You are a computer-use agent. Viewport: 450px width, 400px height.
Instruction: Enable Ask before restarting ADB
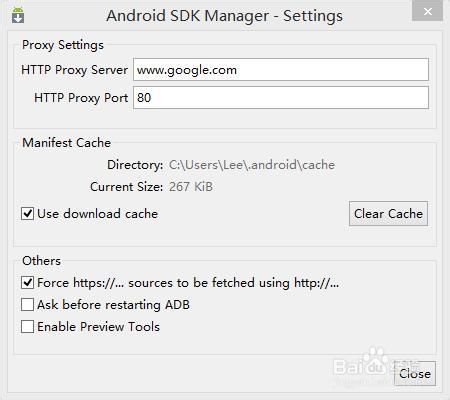[27, 305]
